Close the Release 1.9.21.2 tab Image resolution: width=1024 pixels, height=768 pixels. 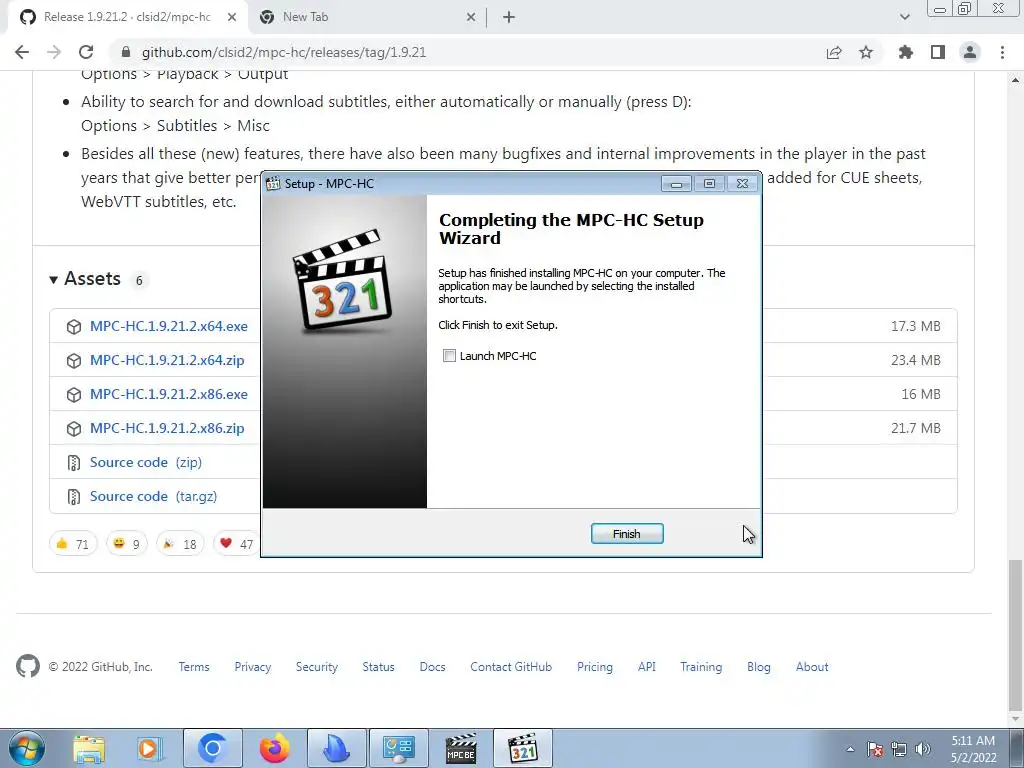(x=232, y=18)
